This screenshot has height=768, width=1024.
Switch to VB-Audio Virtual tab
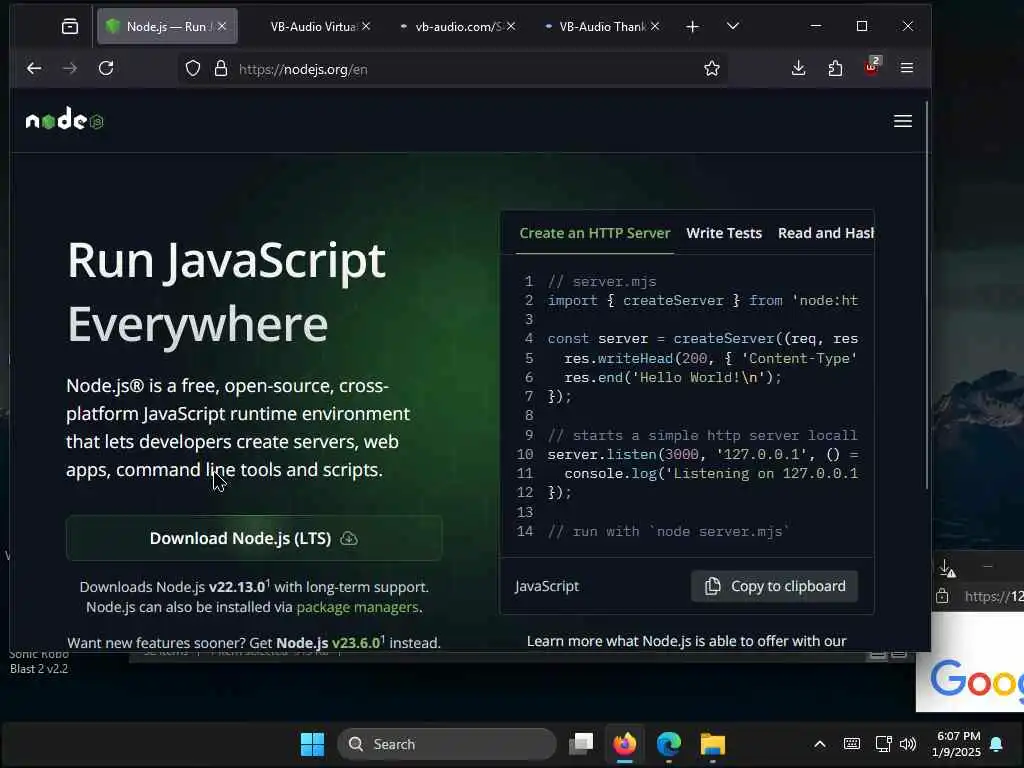[313, 27]
